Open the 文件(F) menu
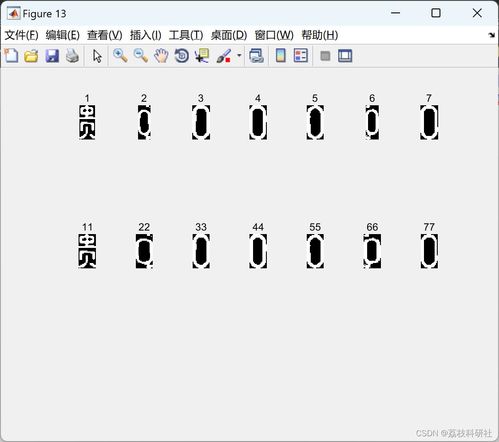 (x=22, y=35)
